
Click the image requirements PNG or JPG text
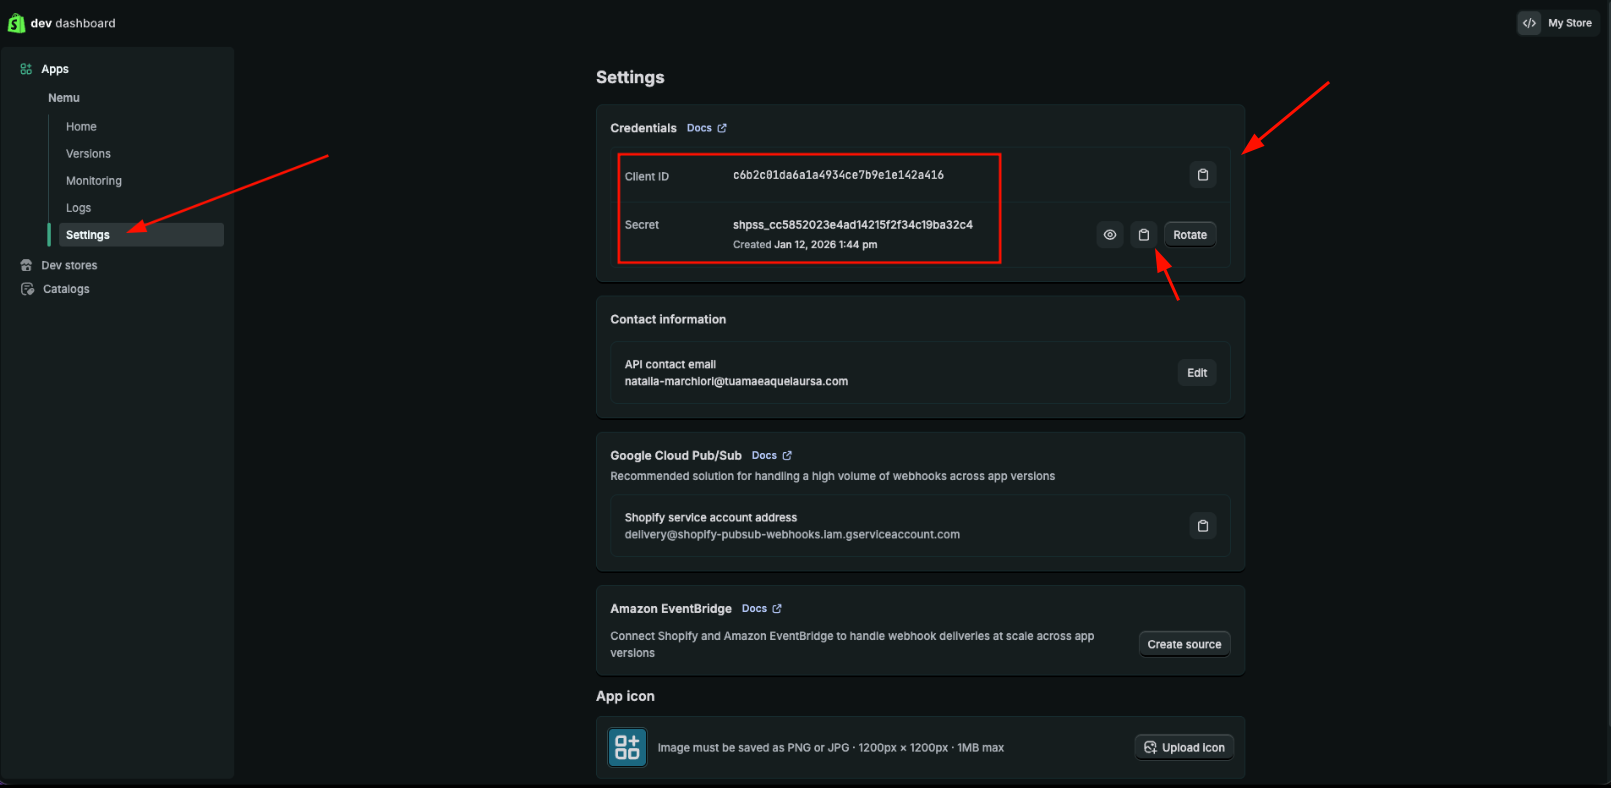pos(831,748)
